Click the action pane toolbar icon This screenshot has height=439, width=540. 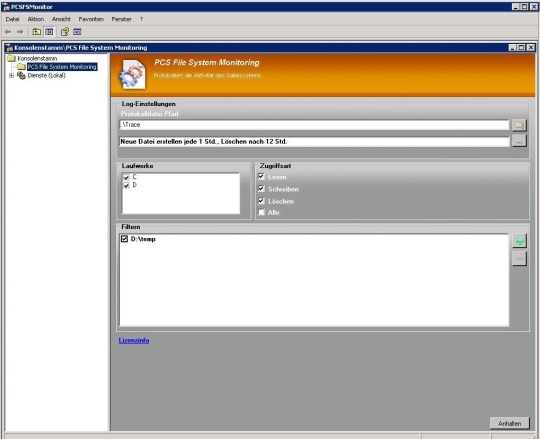[77, 32]
